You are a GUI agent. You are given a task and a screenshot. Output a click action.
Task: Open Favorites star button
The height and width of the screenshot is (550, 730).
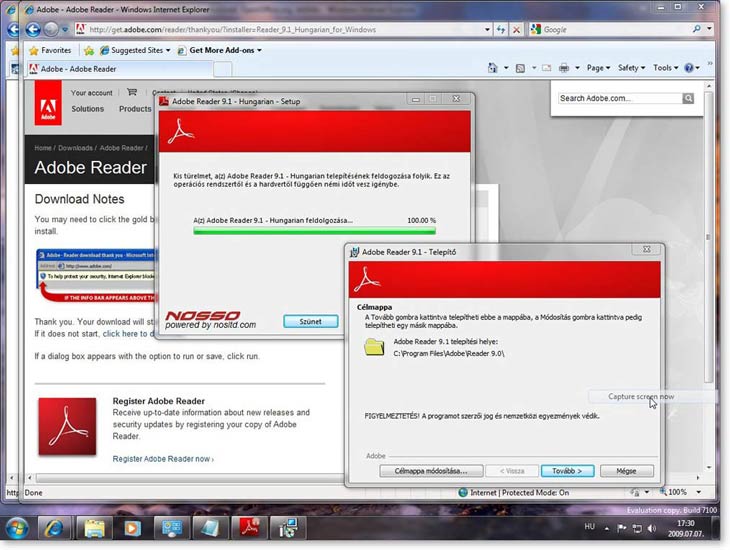tap(49, 50)
